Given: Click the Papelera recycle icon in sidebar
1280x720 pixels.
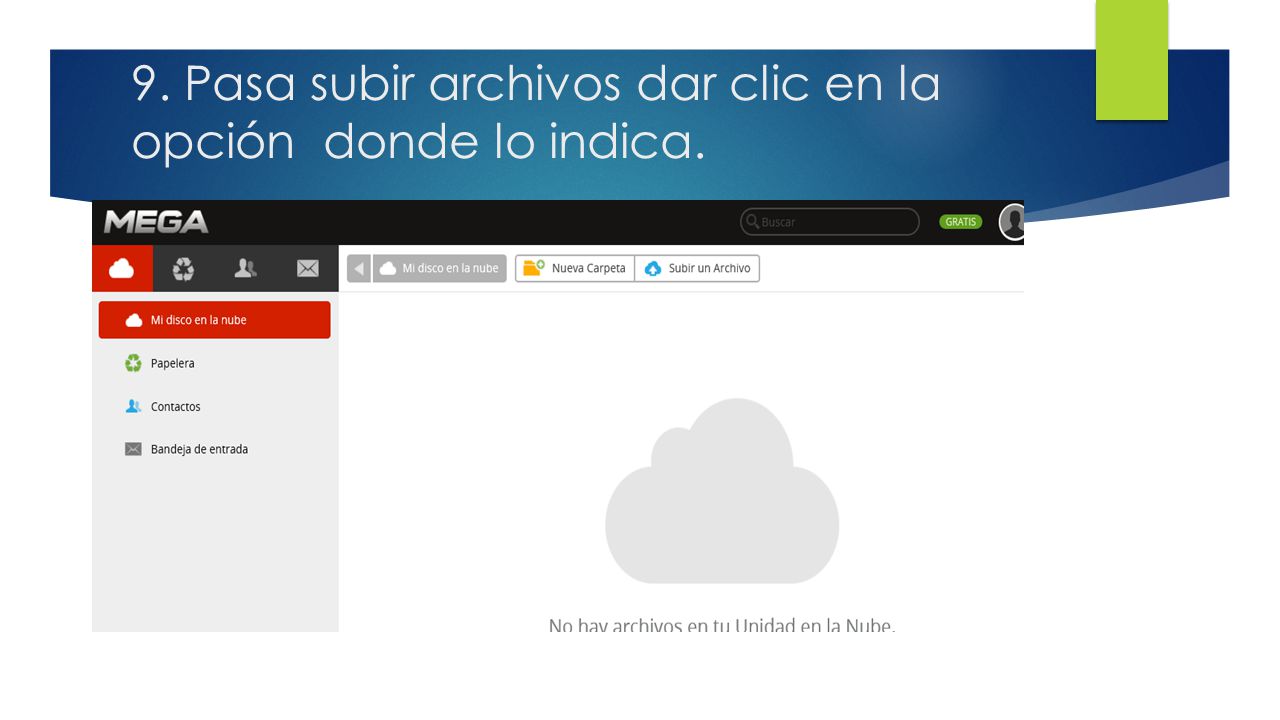Looking at the screenshot, I should point(133,363).
